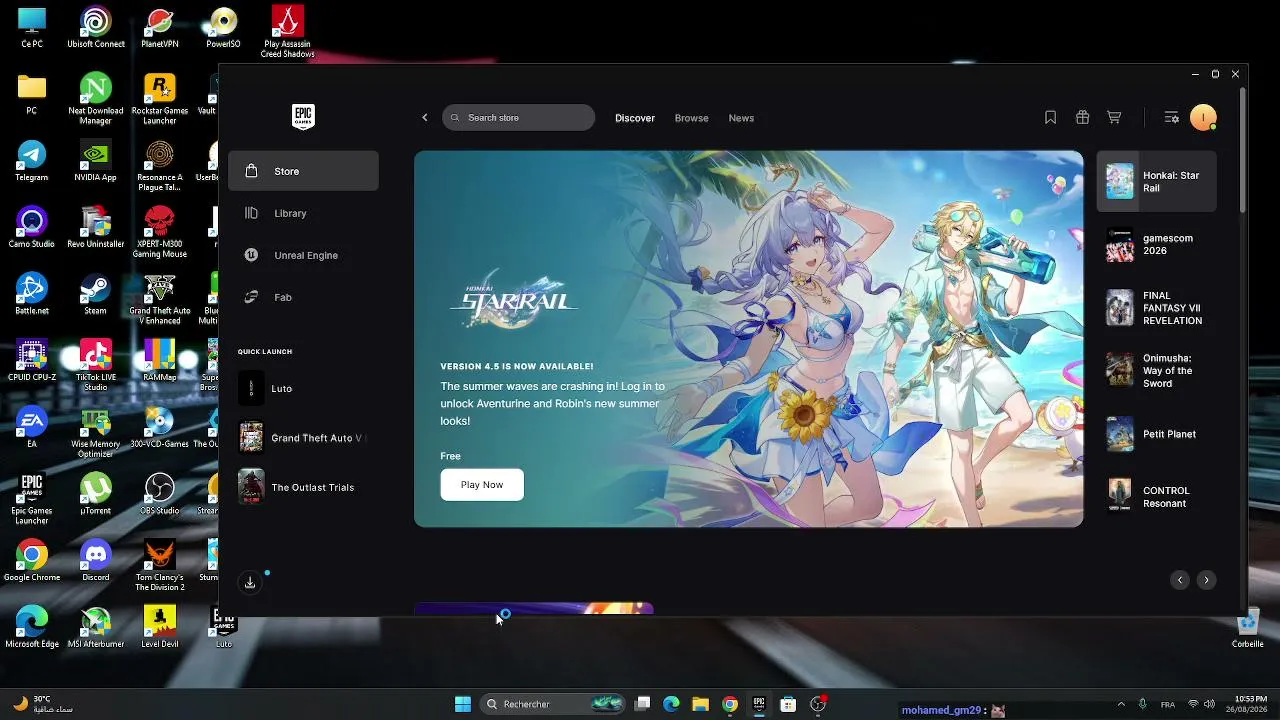Screen dimensions: 1280x720
Task: Select the Battle.net desktop shortcut
Action: point(31,295)
